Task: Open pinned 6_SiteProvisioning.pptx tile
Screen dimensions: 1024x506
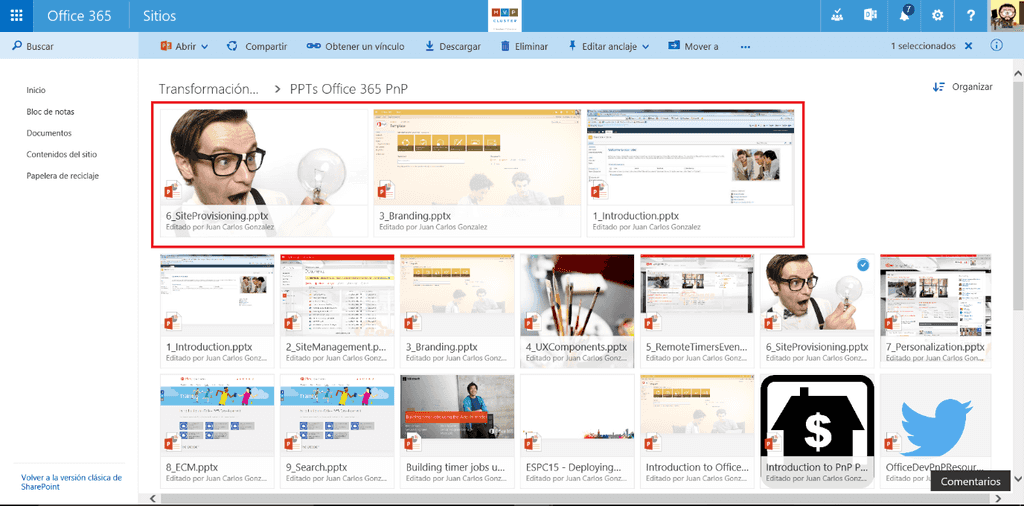Action: point(264,172)
